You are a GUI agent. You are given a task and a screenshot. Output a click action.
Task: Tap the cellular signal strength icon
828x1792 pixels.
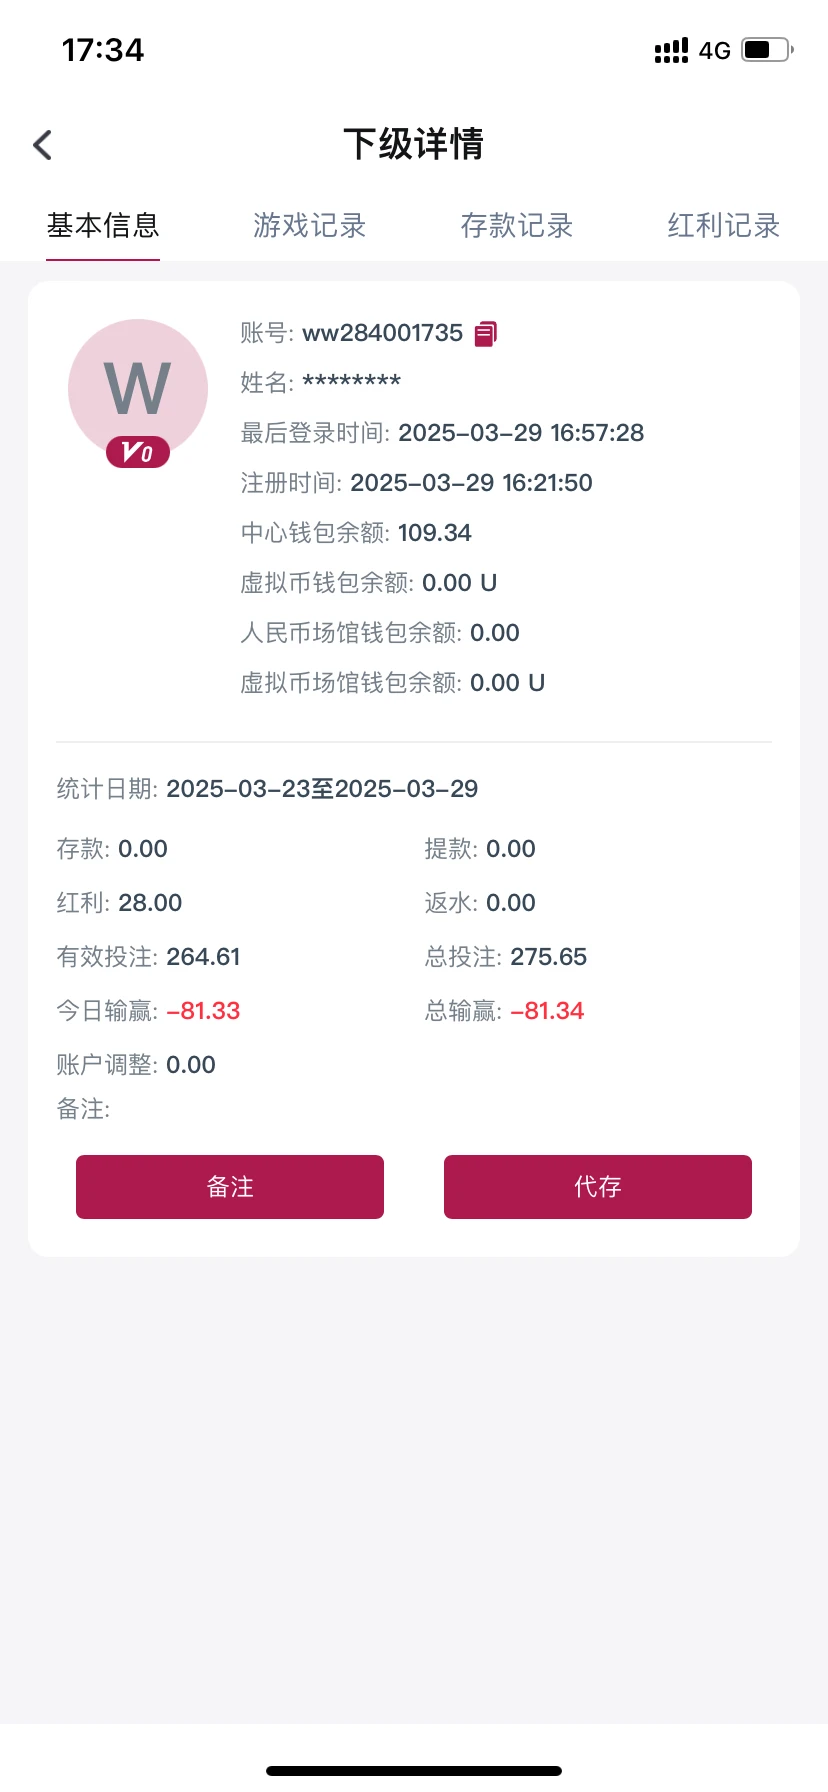[x=671, y=50]
